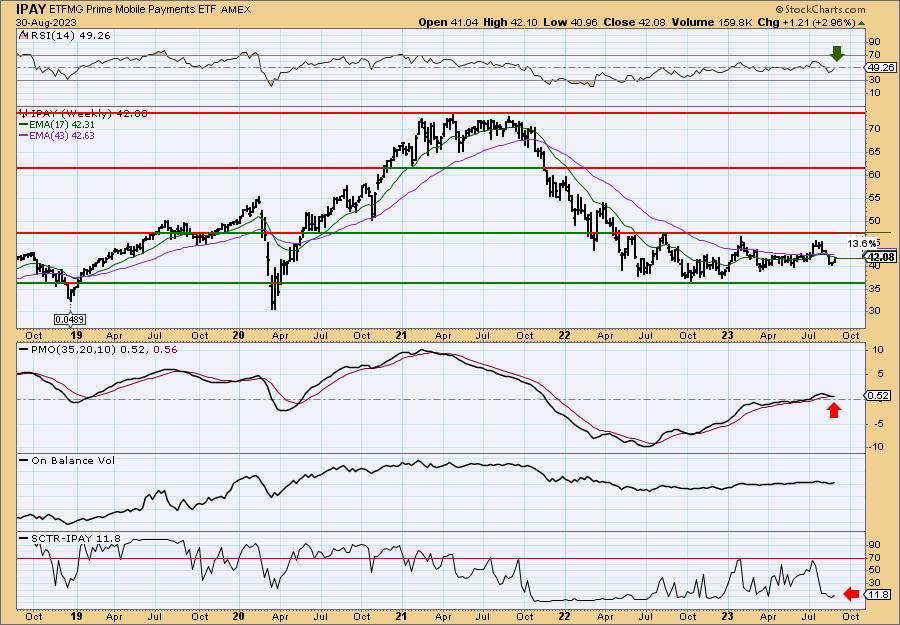Click the 13.6% annotation near price axis
Image resolution: width=900 pixels, height=625 pixels.
[x=862, y=243]
